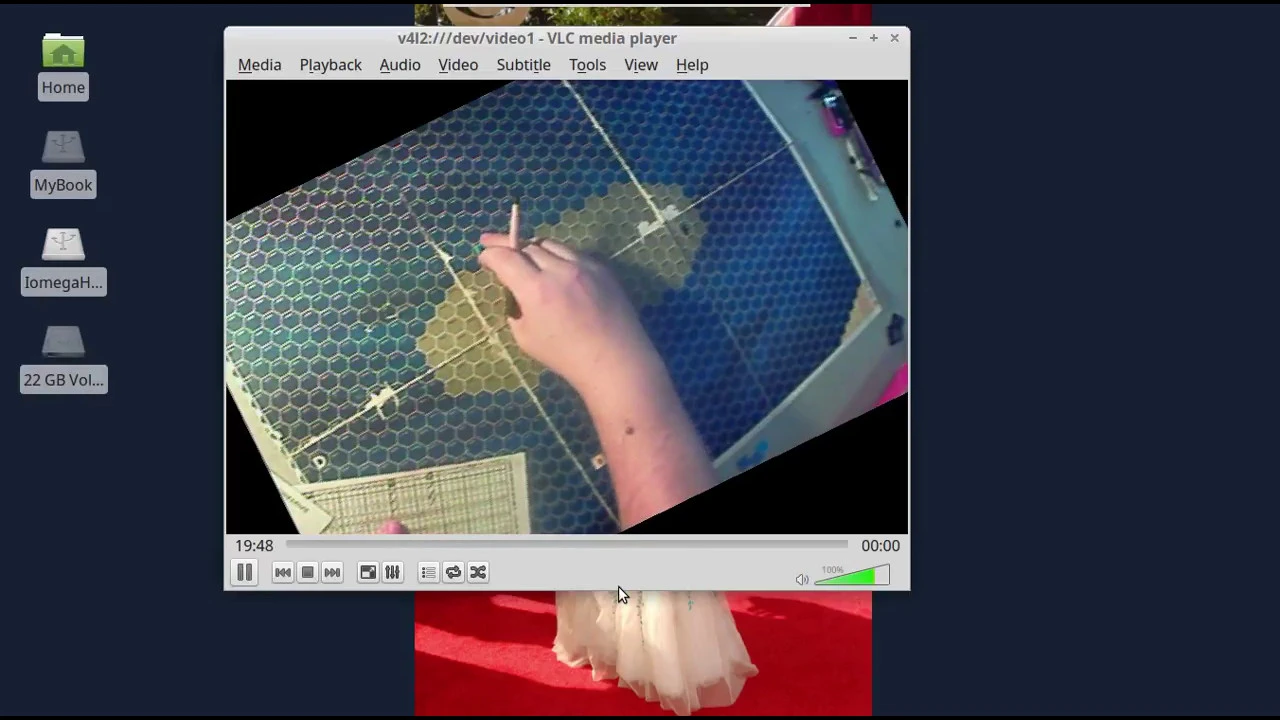This screenshot has width=1280, height=720.
Task: Click the VLC window title bar text
Action: [537, 38]
